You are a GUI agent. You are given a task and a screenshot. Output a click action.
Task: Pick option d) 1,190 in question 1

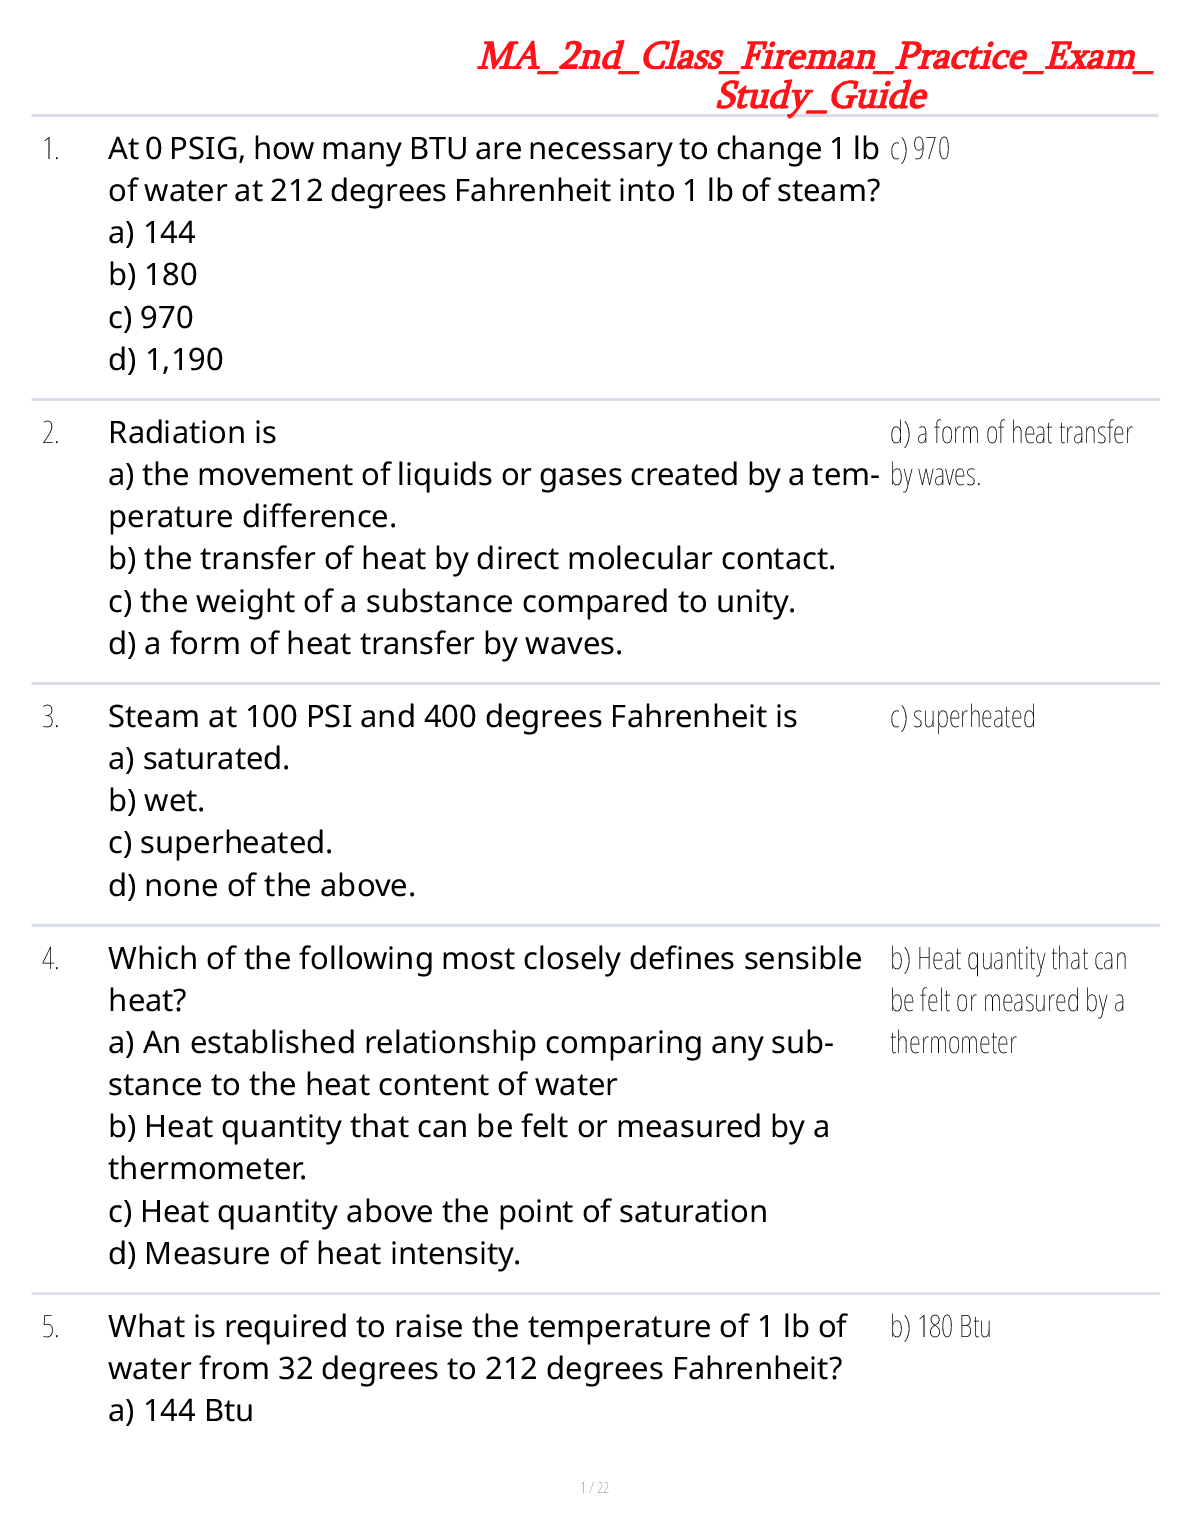(x=166, y=360)
